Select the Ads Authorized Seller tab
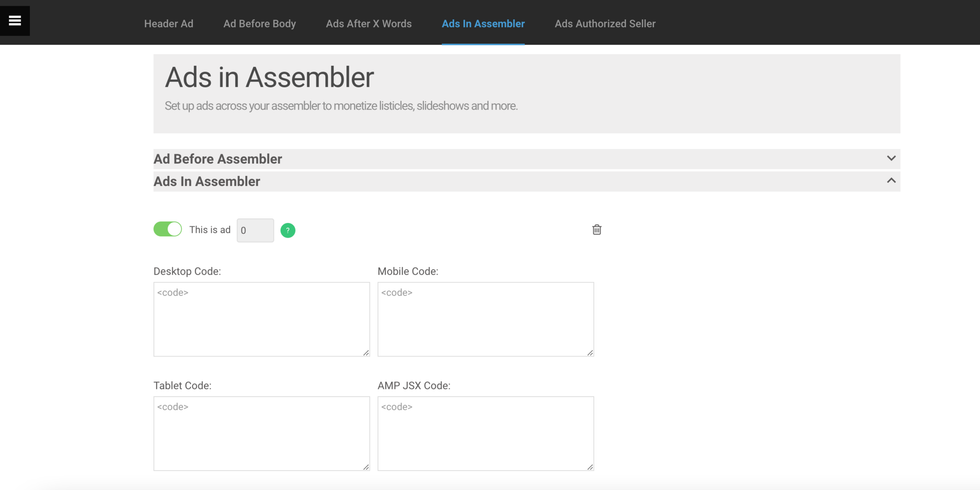980x490 pixels. click(x=605, y=24)
